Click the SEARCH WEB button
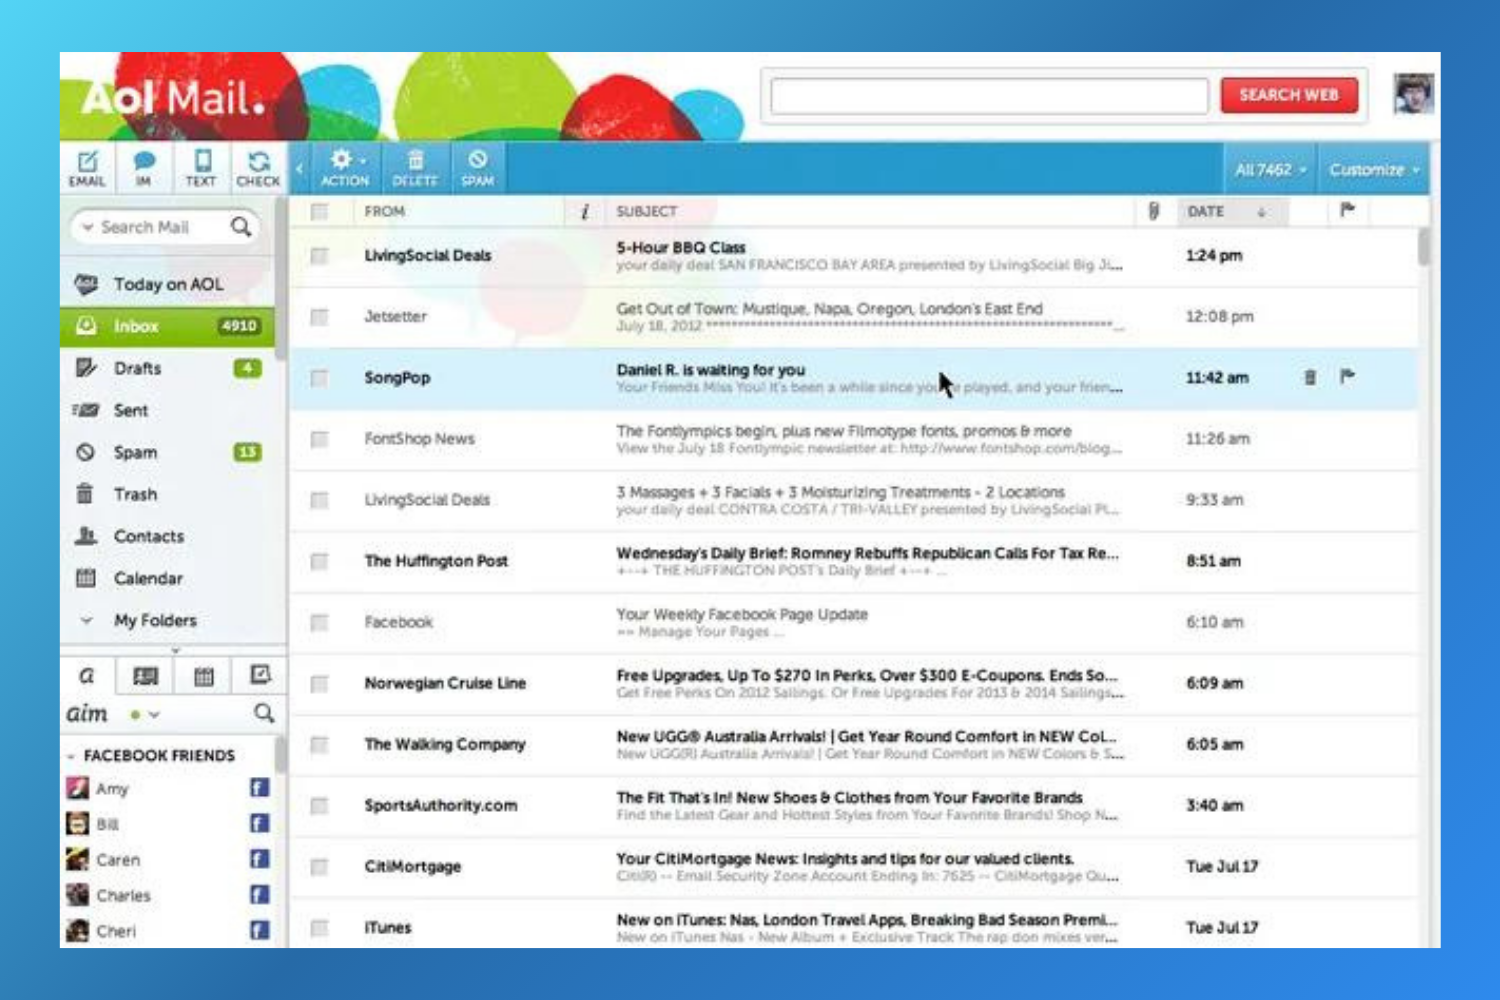This screenshot has width=1500, height=1000. tap(1289, 95)
